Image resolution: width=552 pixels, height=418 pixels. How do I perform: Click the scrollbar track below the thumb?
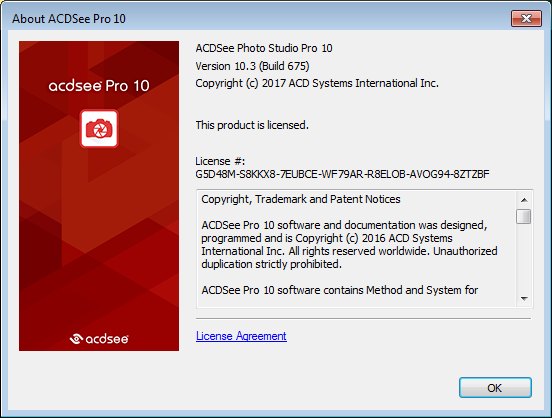(524, 257)
